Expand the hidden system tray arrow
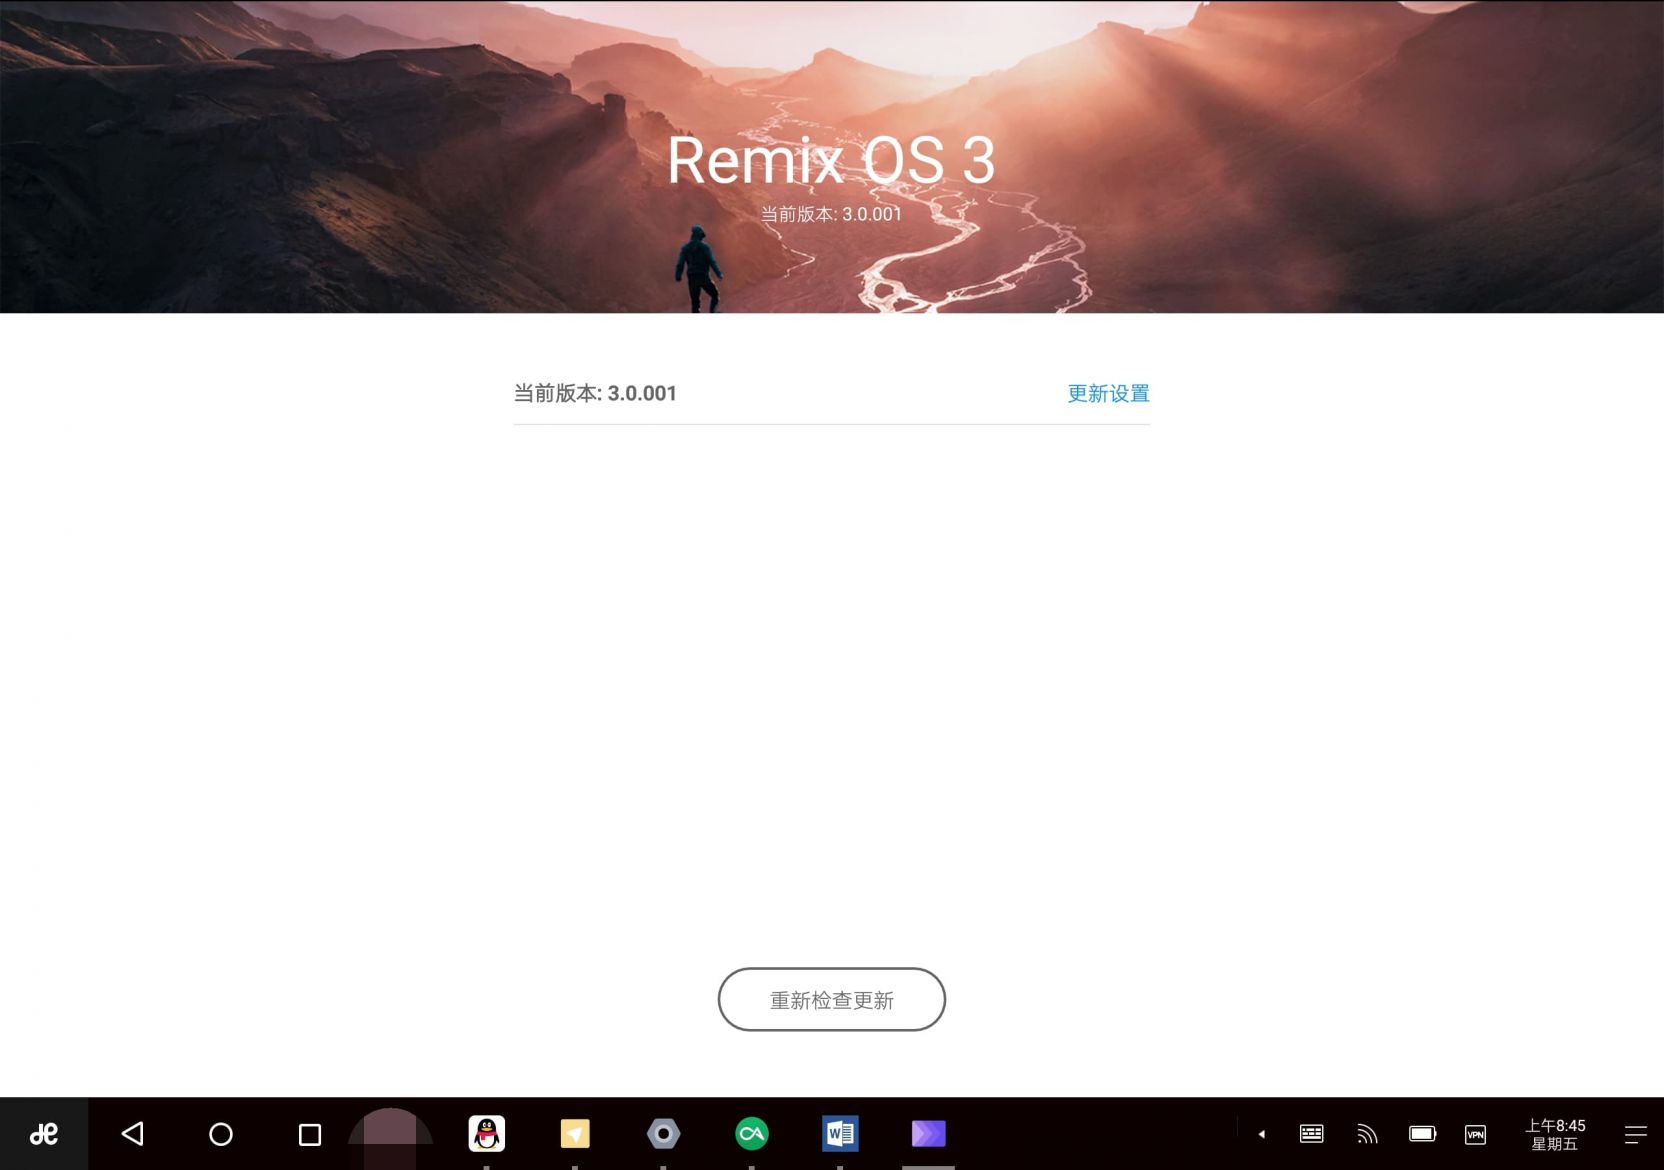This screenshot has height=1170, width=1664. point(1262,1134)
